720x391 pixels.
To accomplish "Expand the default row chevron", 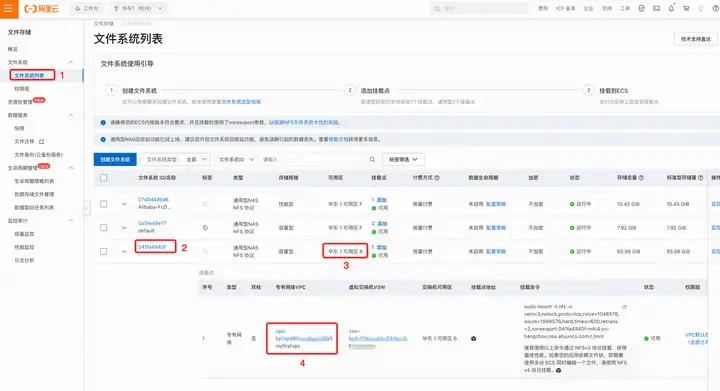I will 124,228.
